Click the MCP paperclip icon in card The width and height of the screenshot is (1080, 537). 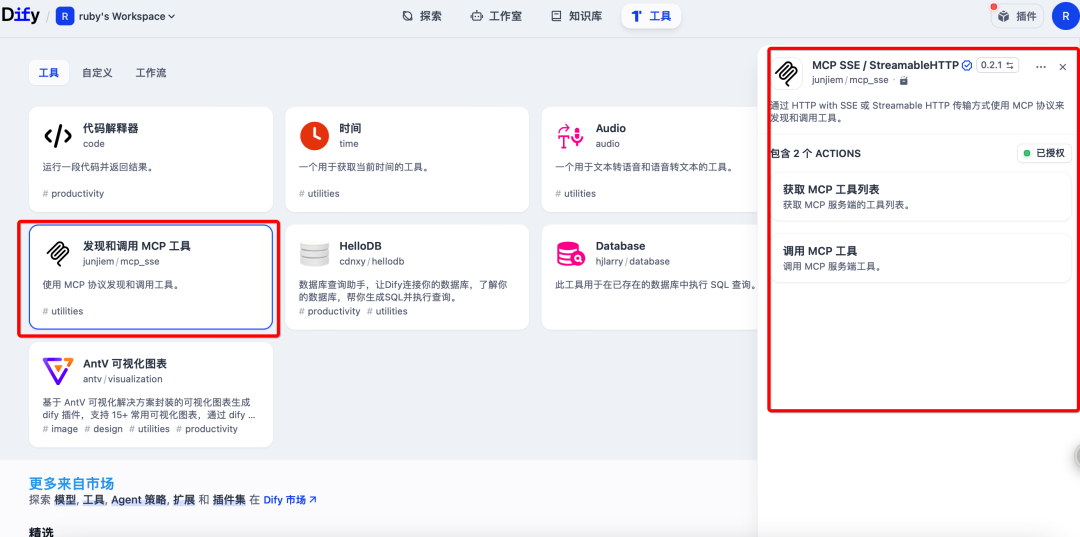pyautogui.click(x=58, y=253)
